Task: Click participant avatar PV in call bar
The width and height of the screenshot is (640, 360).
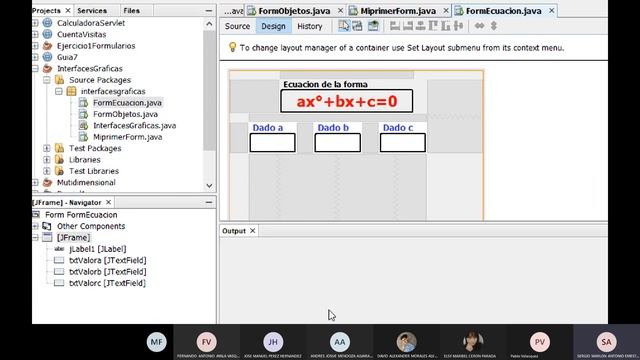Action: pos(540,342)
